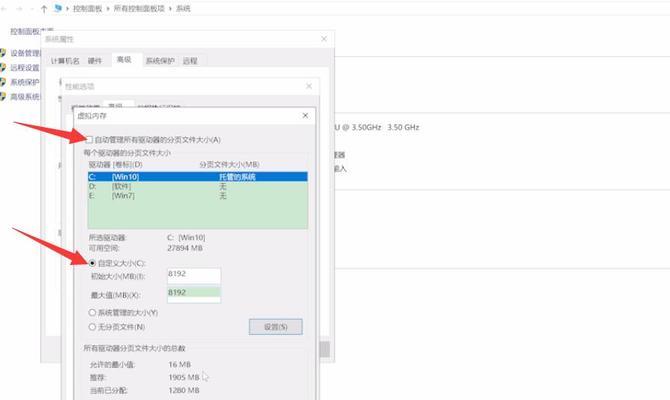Click the 初始大小 input field
Image resolution: width=670 pixels, height=400 pixels.
(x=194, y=276)
